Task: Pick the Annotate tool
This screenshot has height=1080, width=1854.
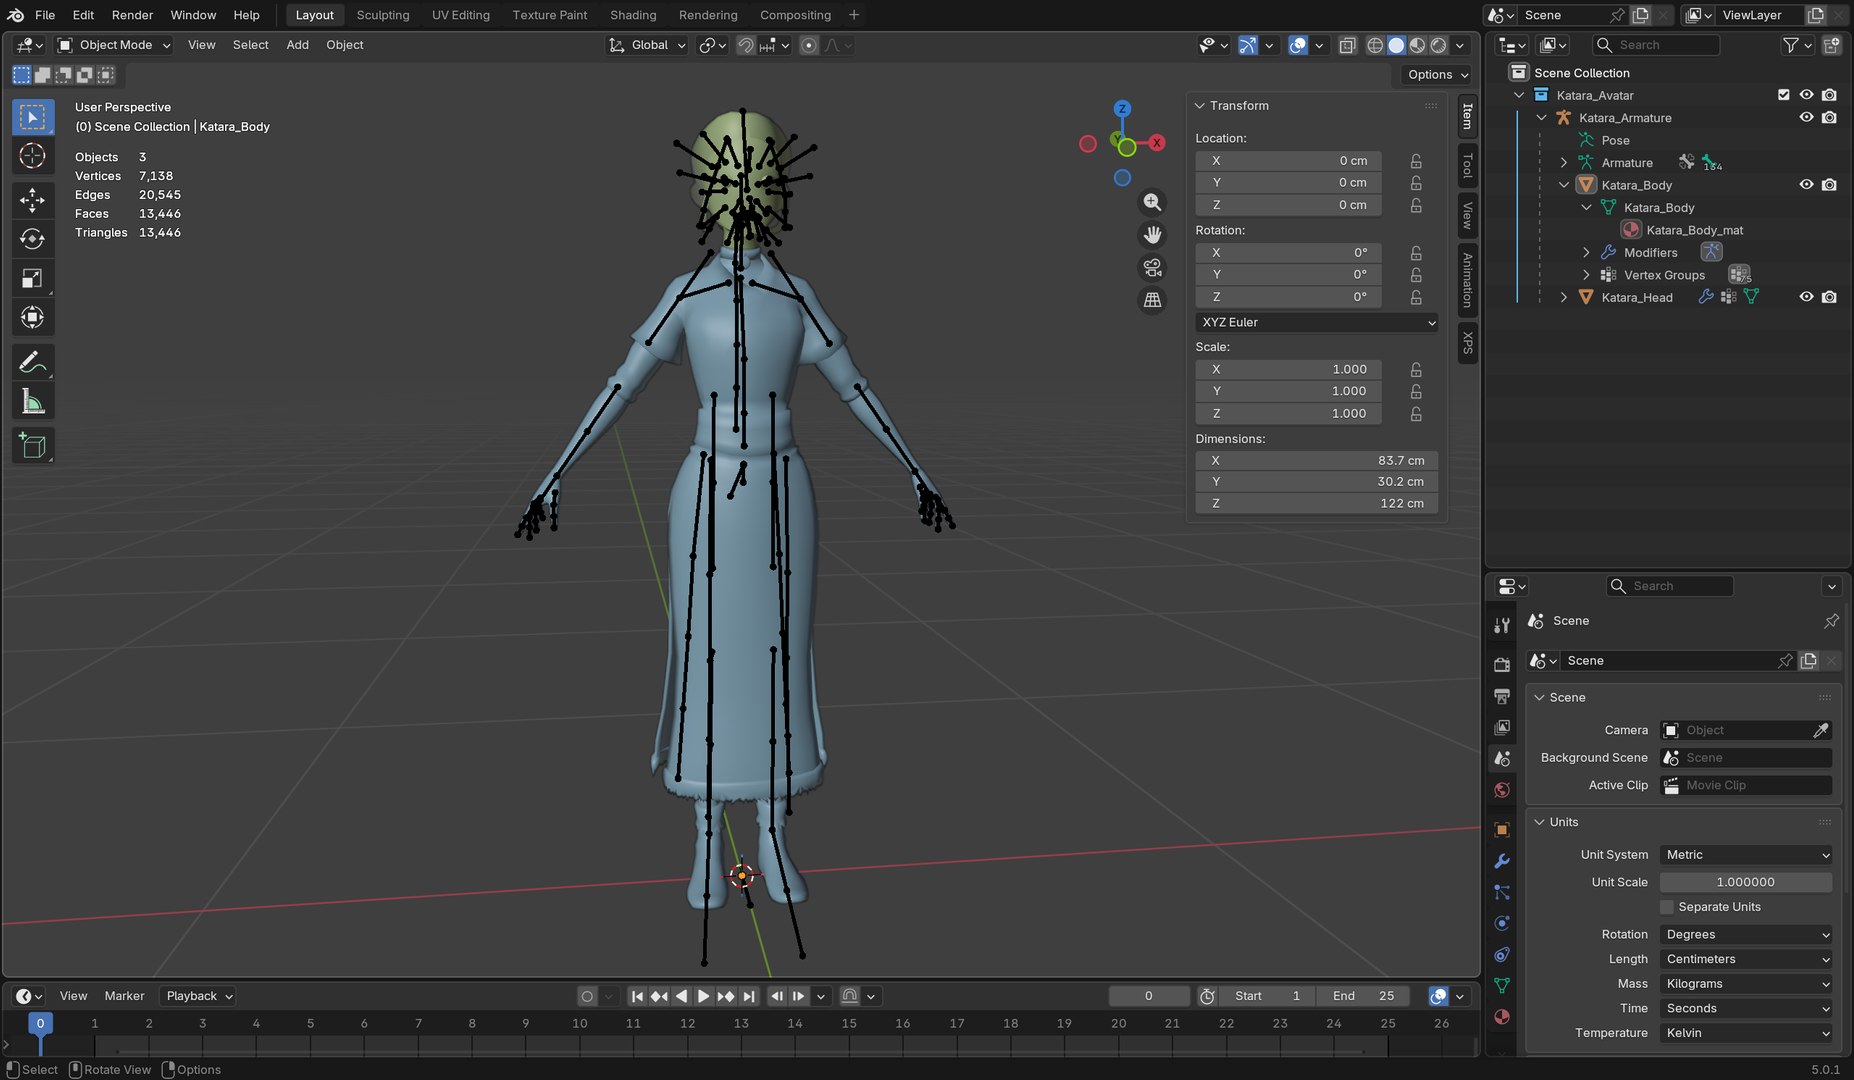Action: click(32, 362)
